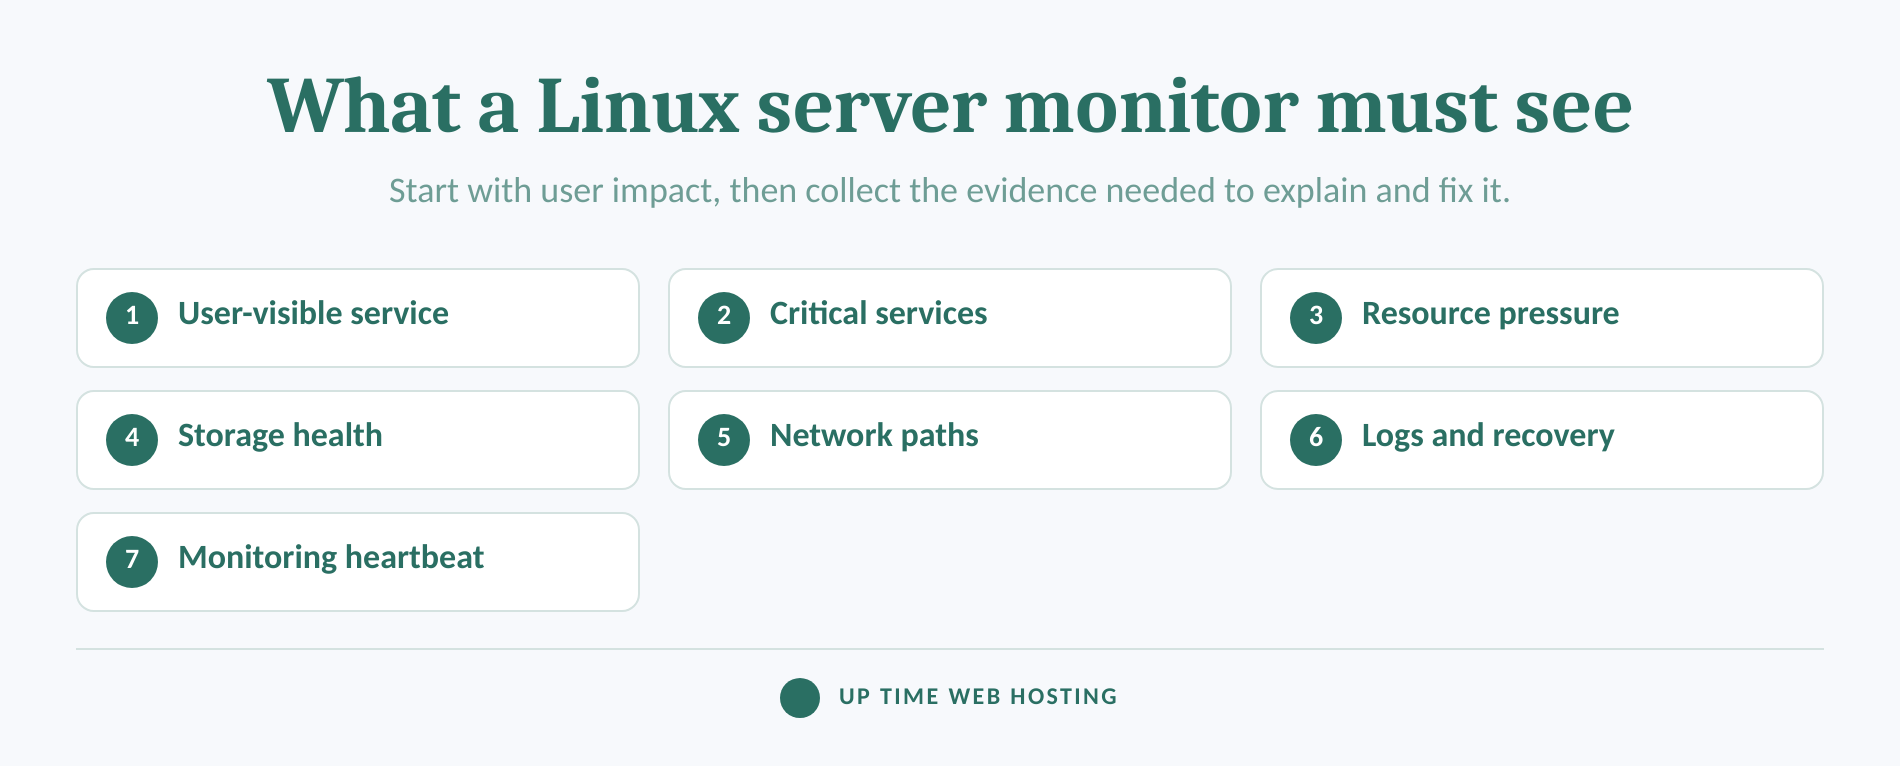
Task: Click the round green Up Time Web Hosting logo
Action: tap(800, 698)
